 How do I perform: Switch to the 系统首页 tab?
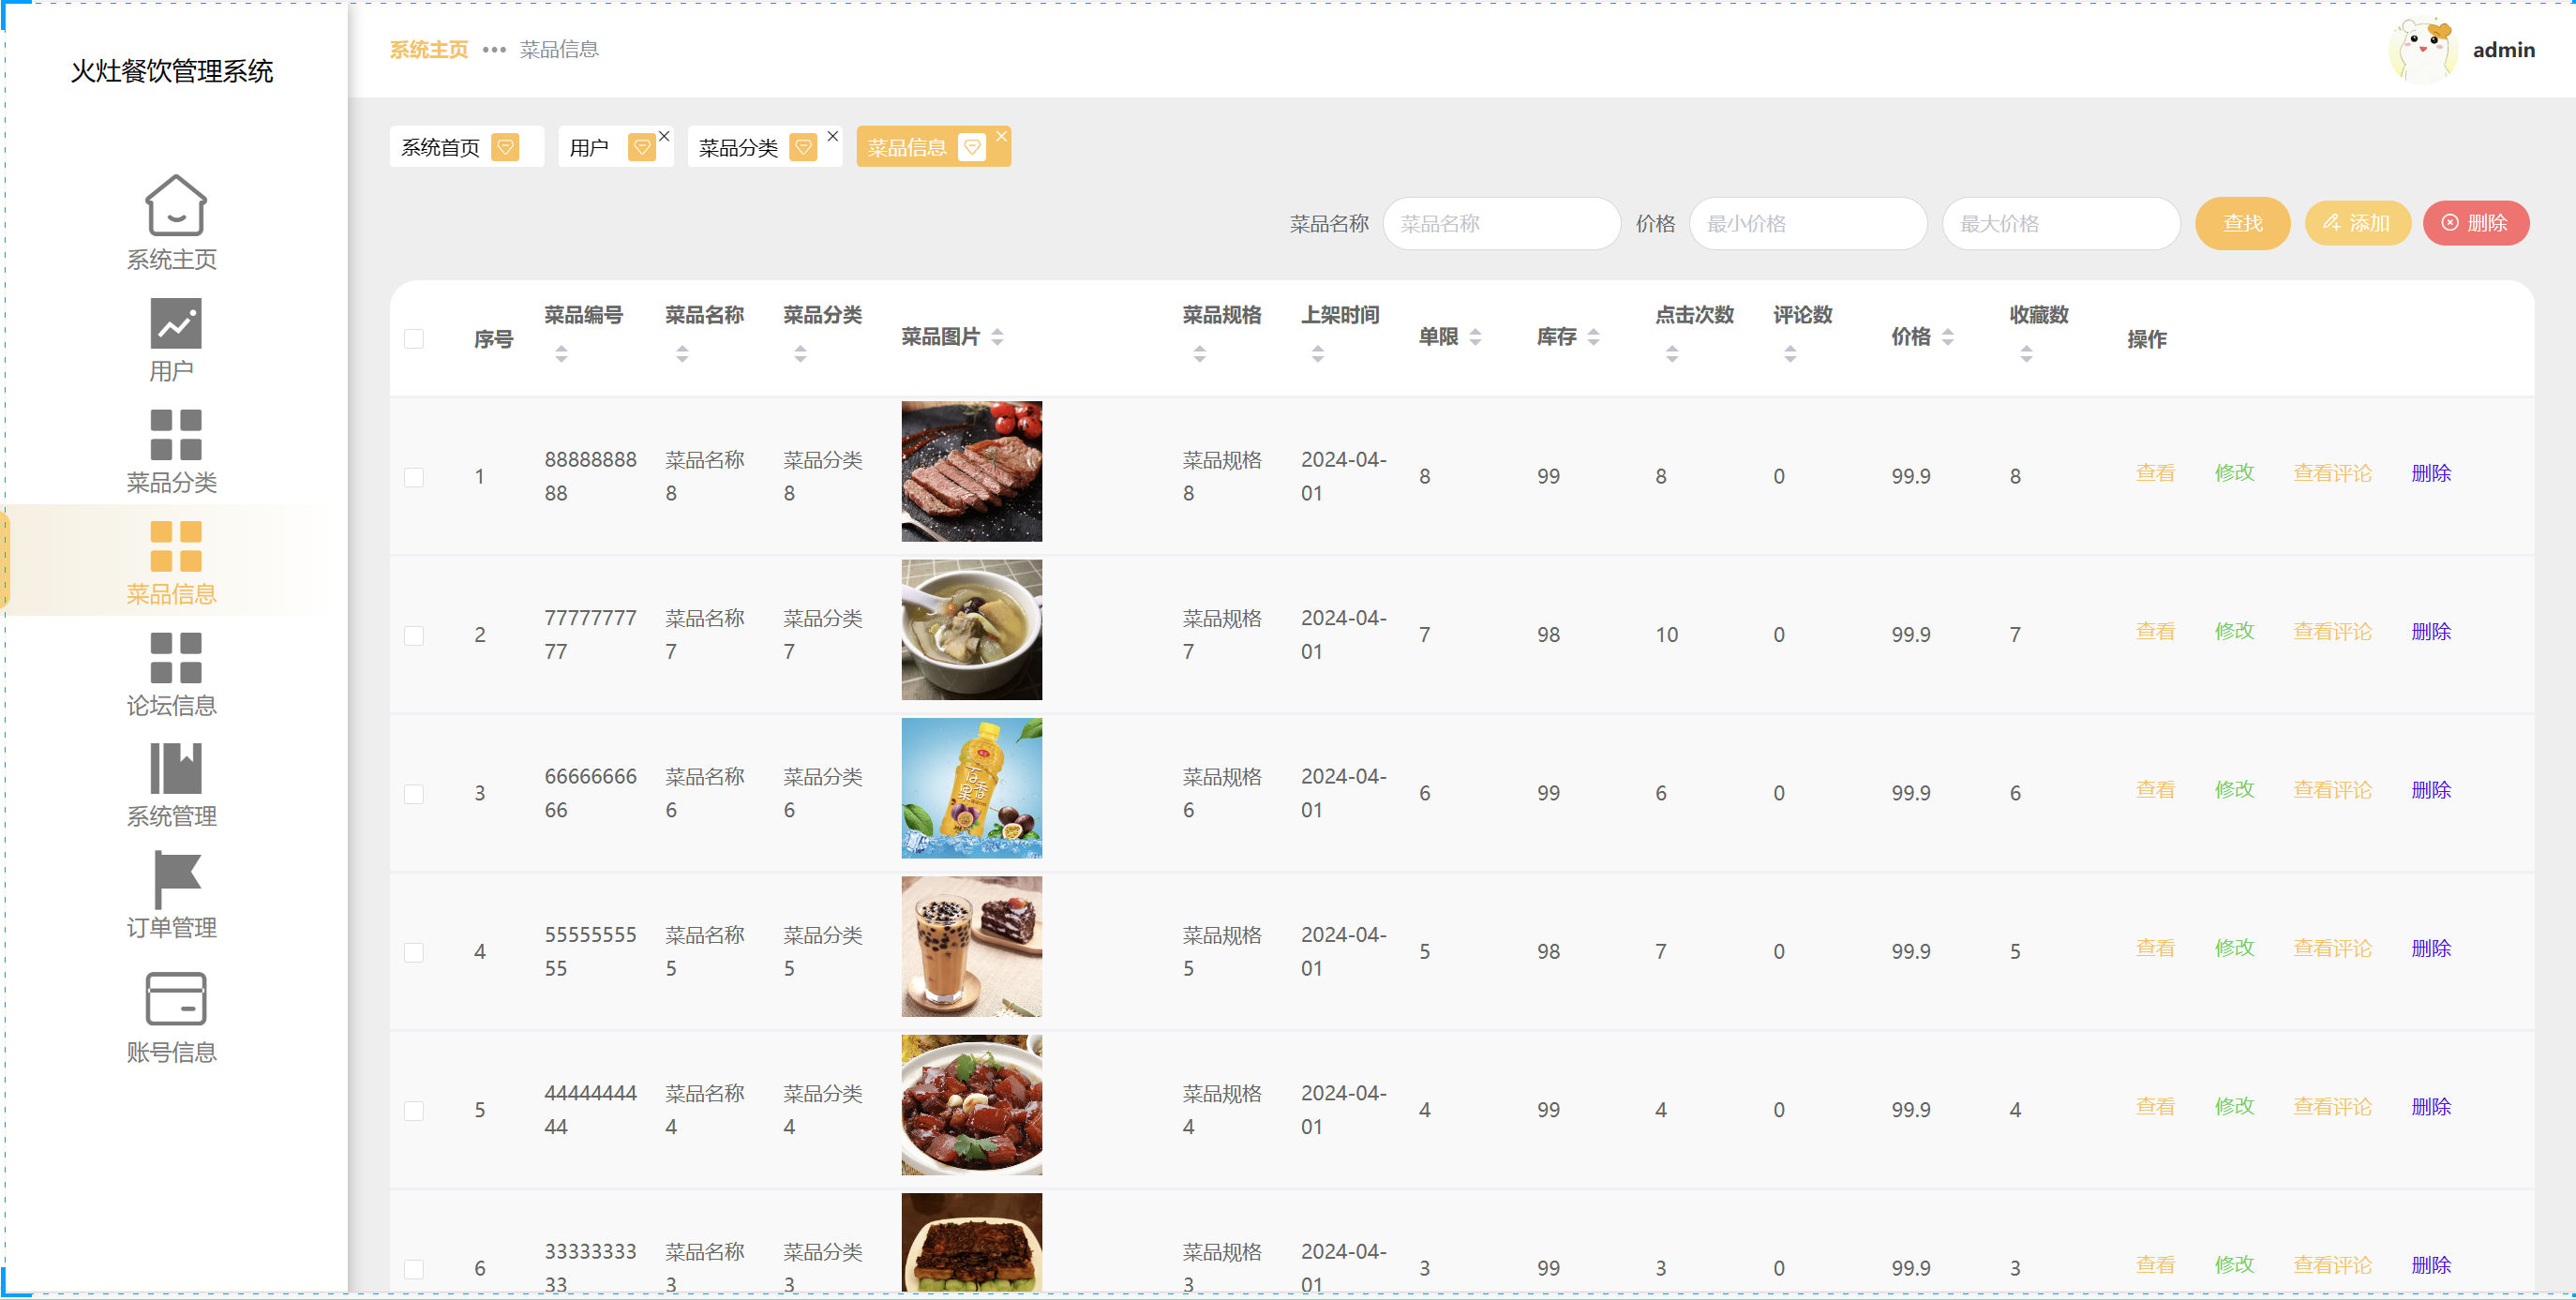click(x=440, y=148)
